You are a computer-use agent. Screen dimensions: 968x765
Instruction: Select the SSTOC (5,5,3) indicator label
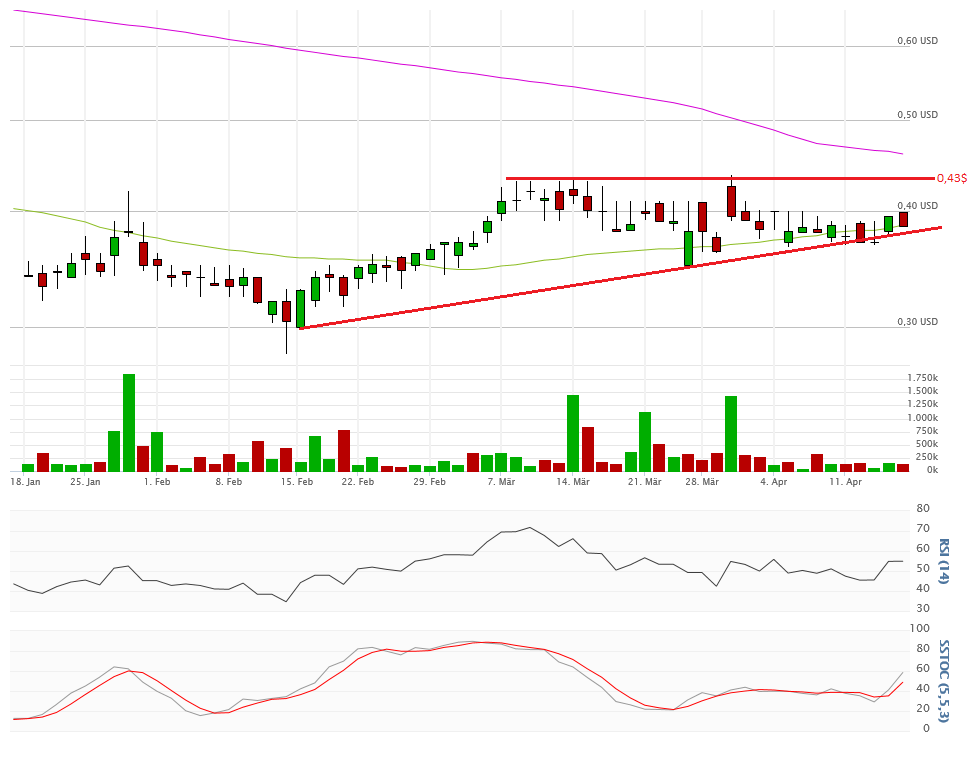coord(942,679)
